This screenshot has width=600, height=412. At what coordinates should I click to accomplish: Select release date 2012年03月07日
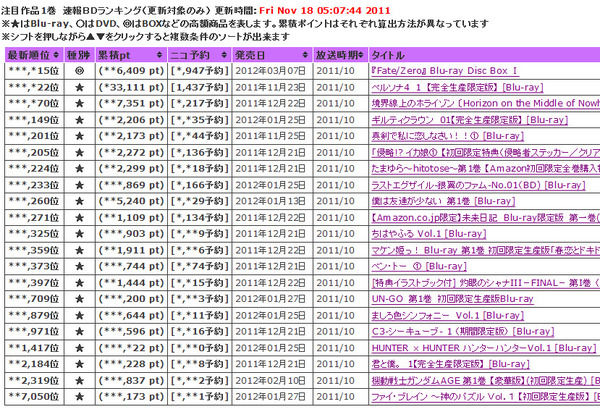click(271, 71)
